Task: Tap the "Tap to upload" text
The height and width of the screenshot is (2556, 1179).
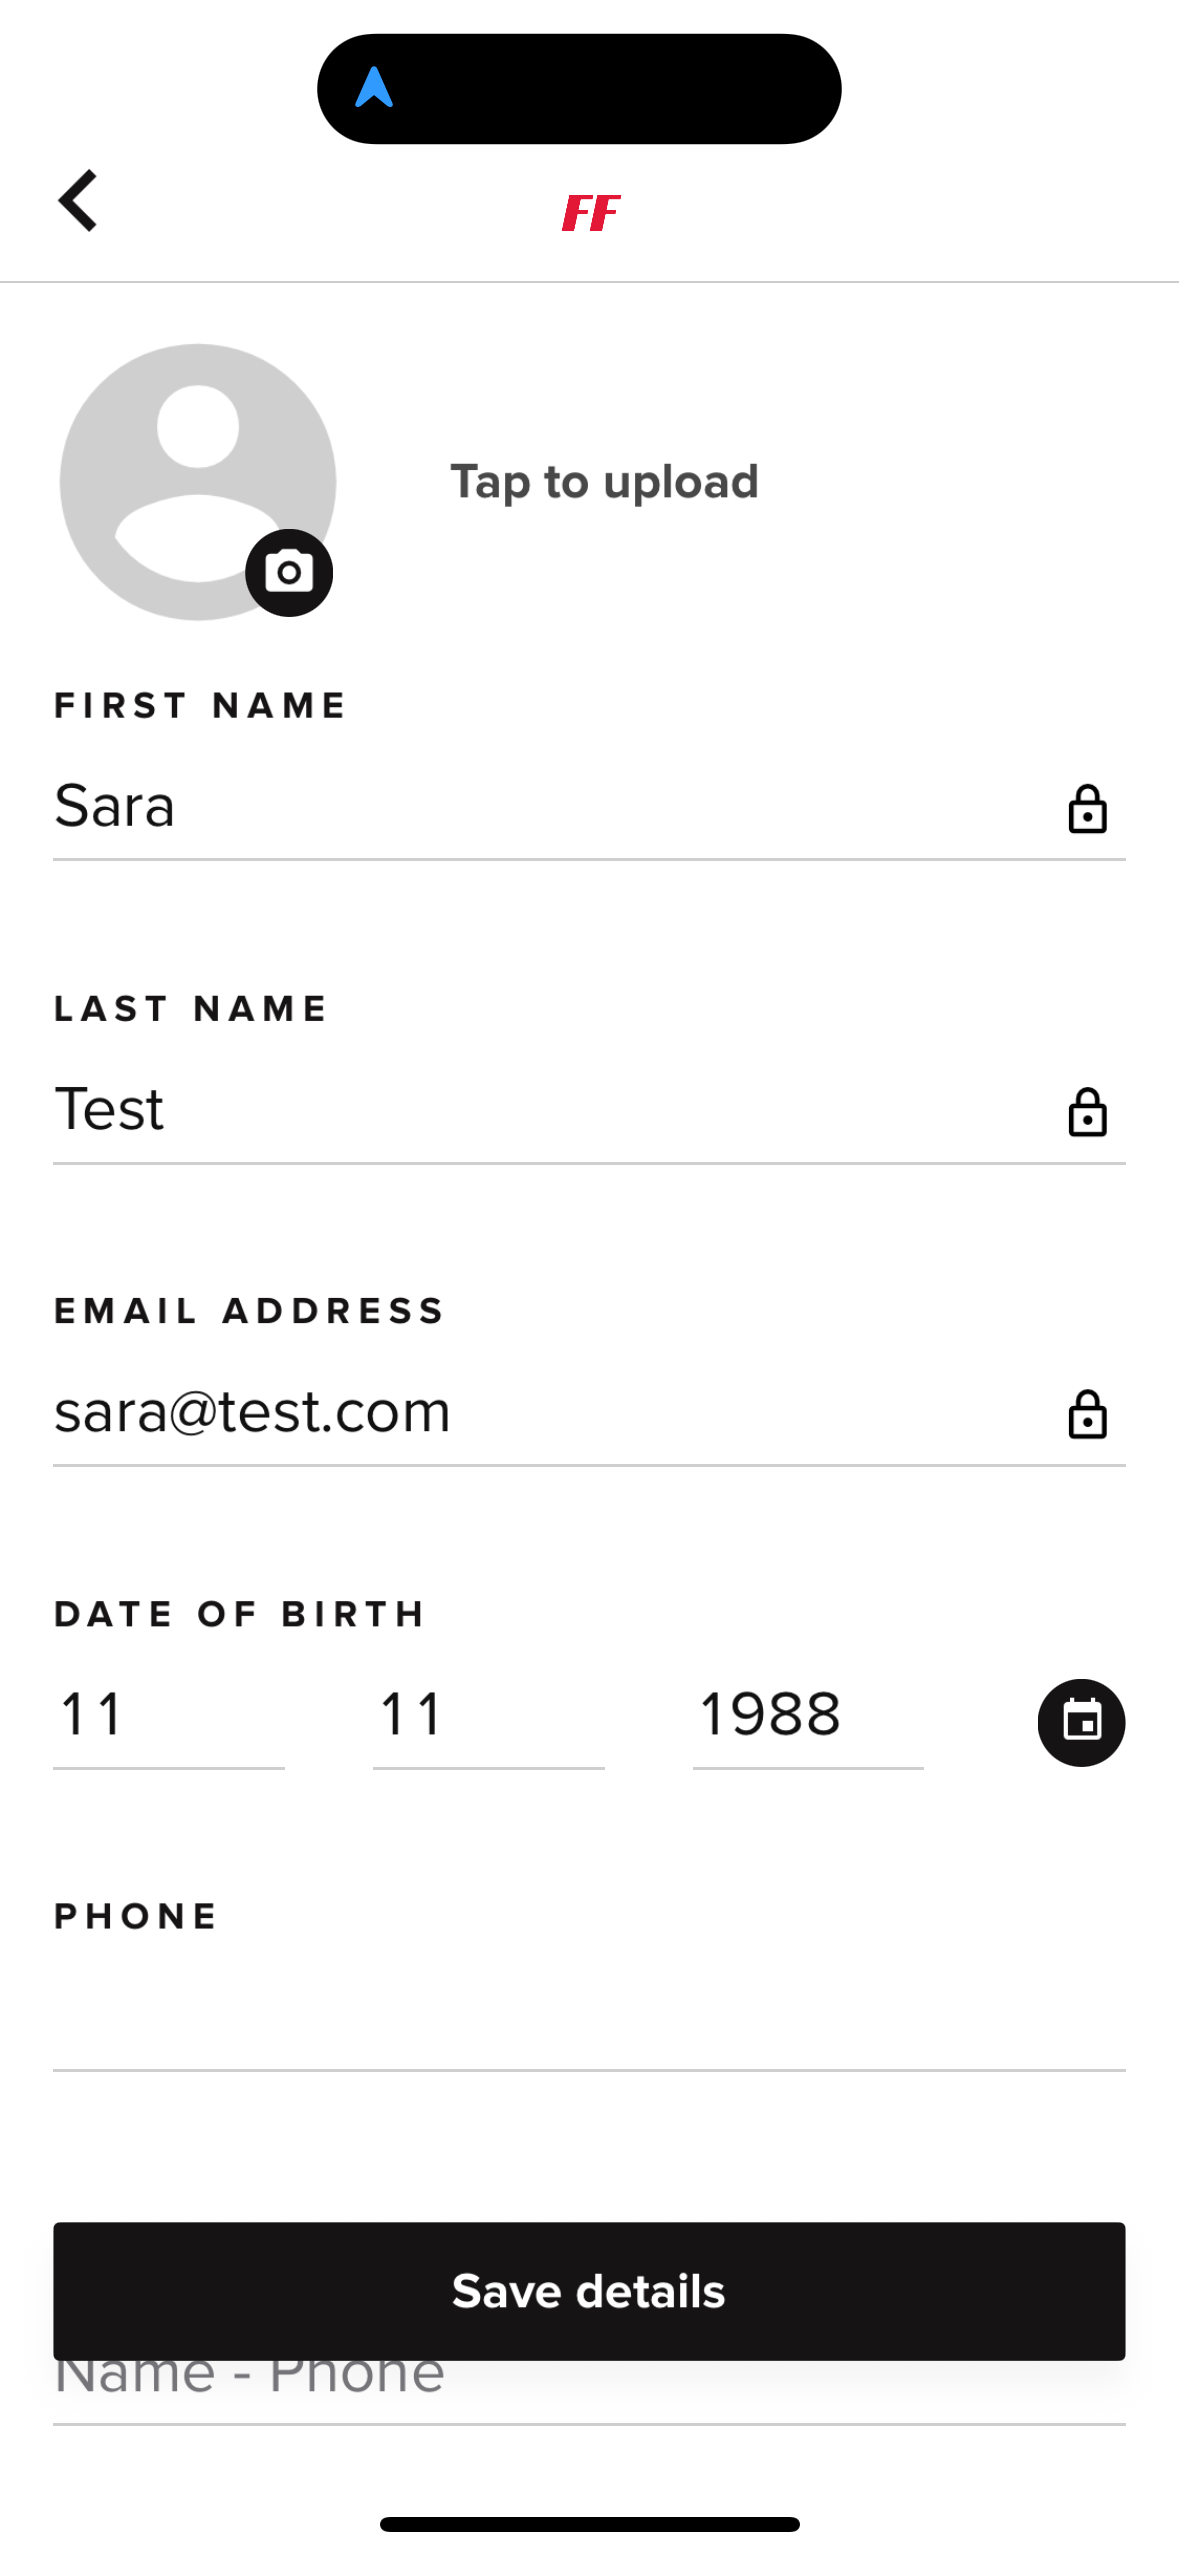Action: [604, 482]
